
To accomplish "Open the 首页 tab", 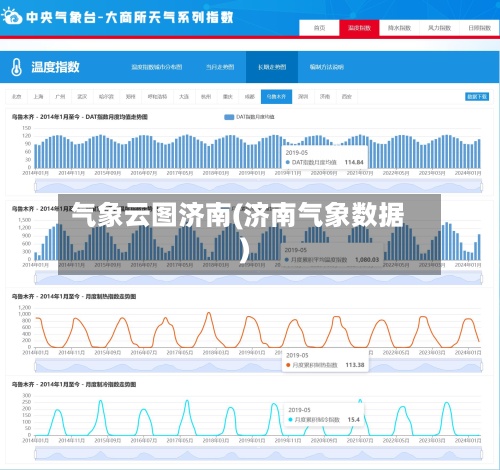I will click(x=319, y=28).
